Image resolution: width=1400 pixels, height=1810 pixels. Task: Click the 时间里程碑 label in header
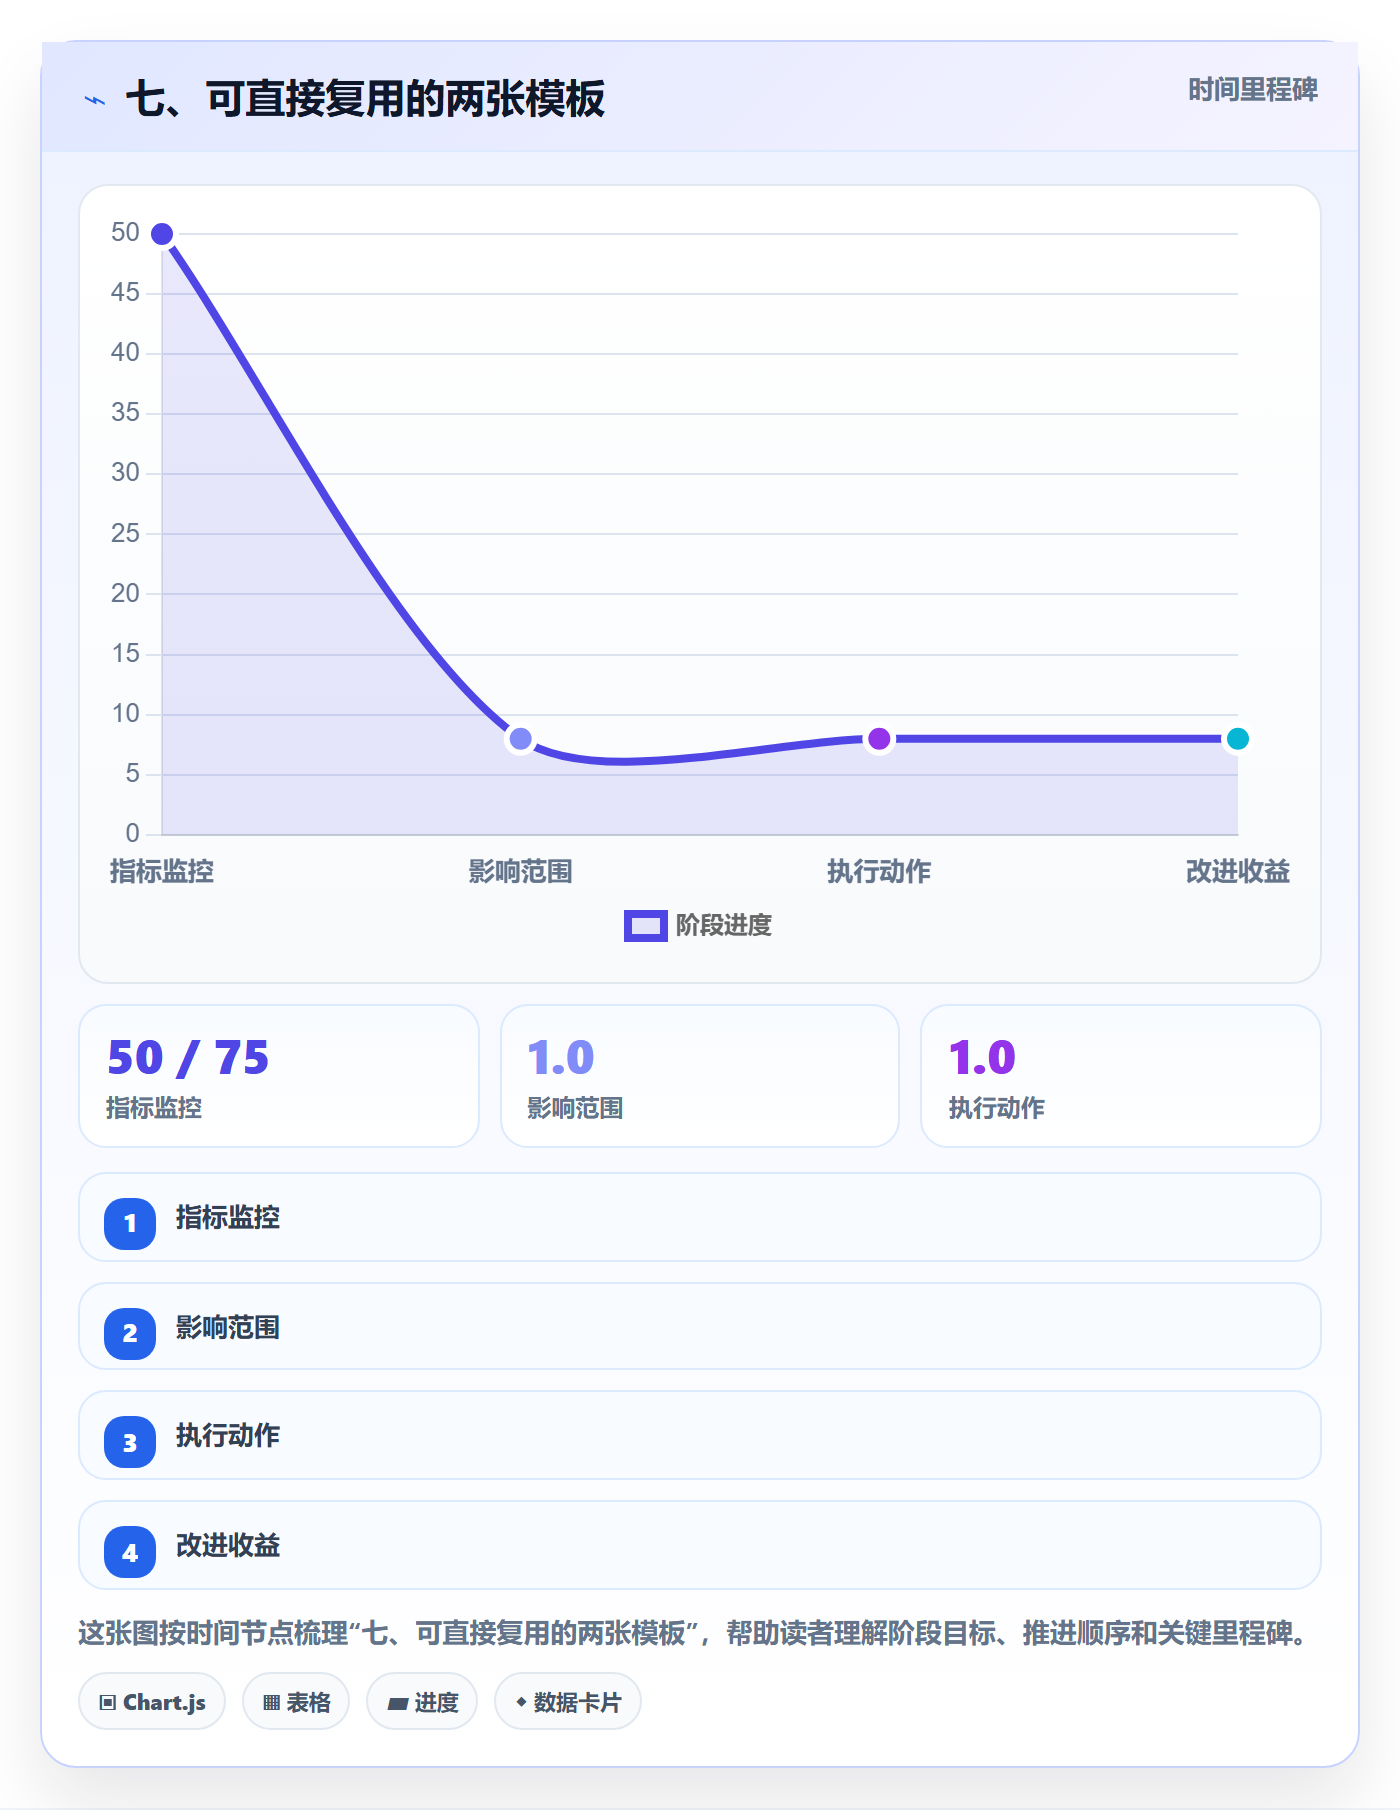[1252, 90]
